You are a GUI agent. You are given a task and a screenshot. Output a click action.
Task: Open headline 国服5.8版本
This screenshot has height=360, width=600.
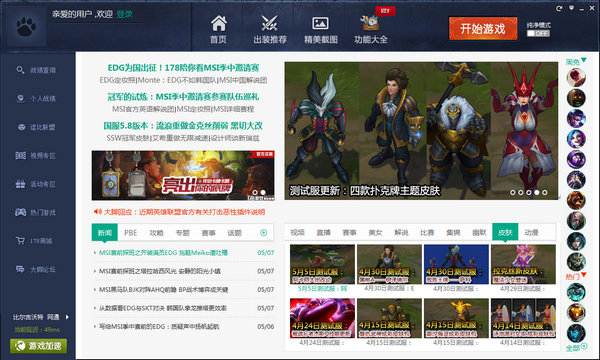[x=183, y=125]
